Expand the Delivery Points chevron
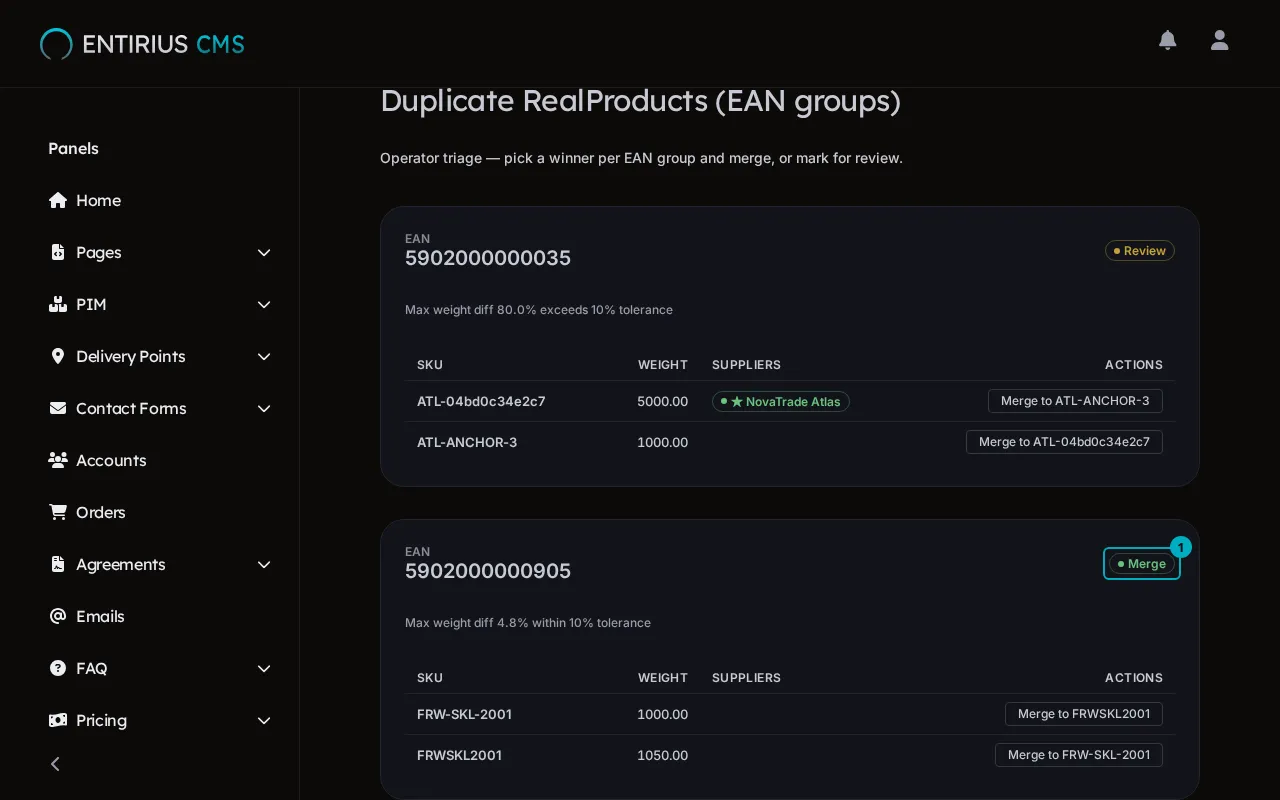The image size is (1280, 800). click(264, 356)
